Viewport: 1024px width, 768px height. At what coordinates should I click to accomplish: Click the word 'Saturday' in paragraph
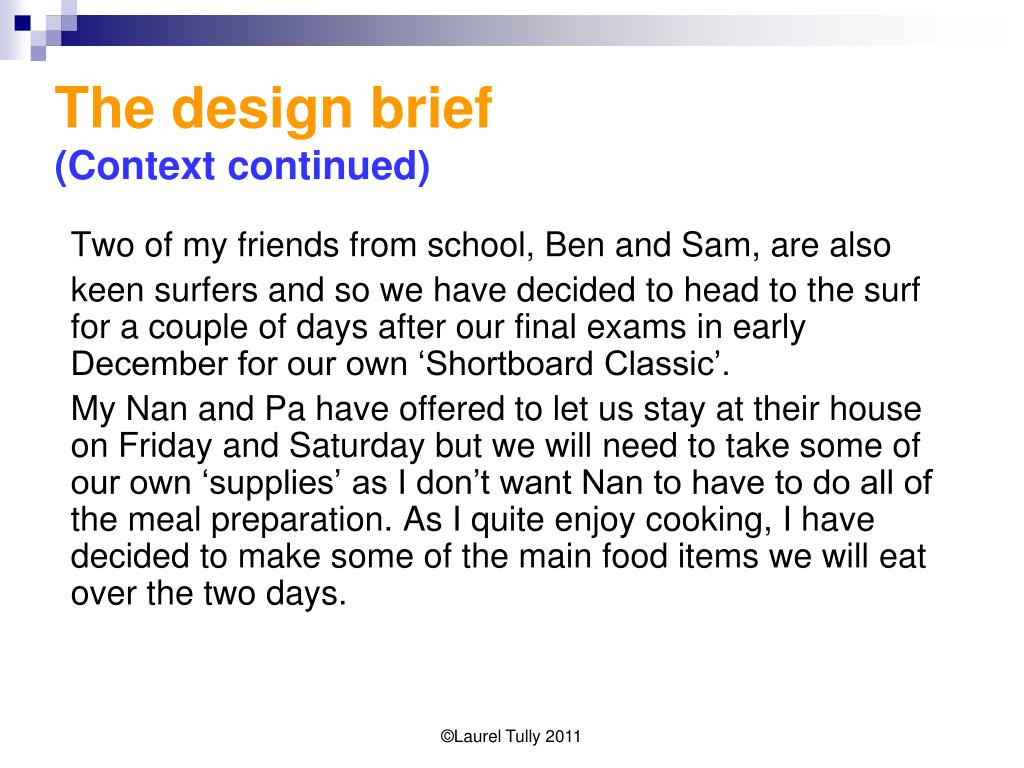357,446
